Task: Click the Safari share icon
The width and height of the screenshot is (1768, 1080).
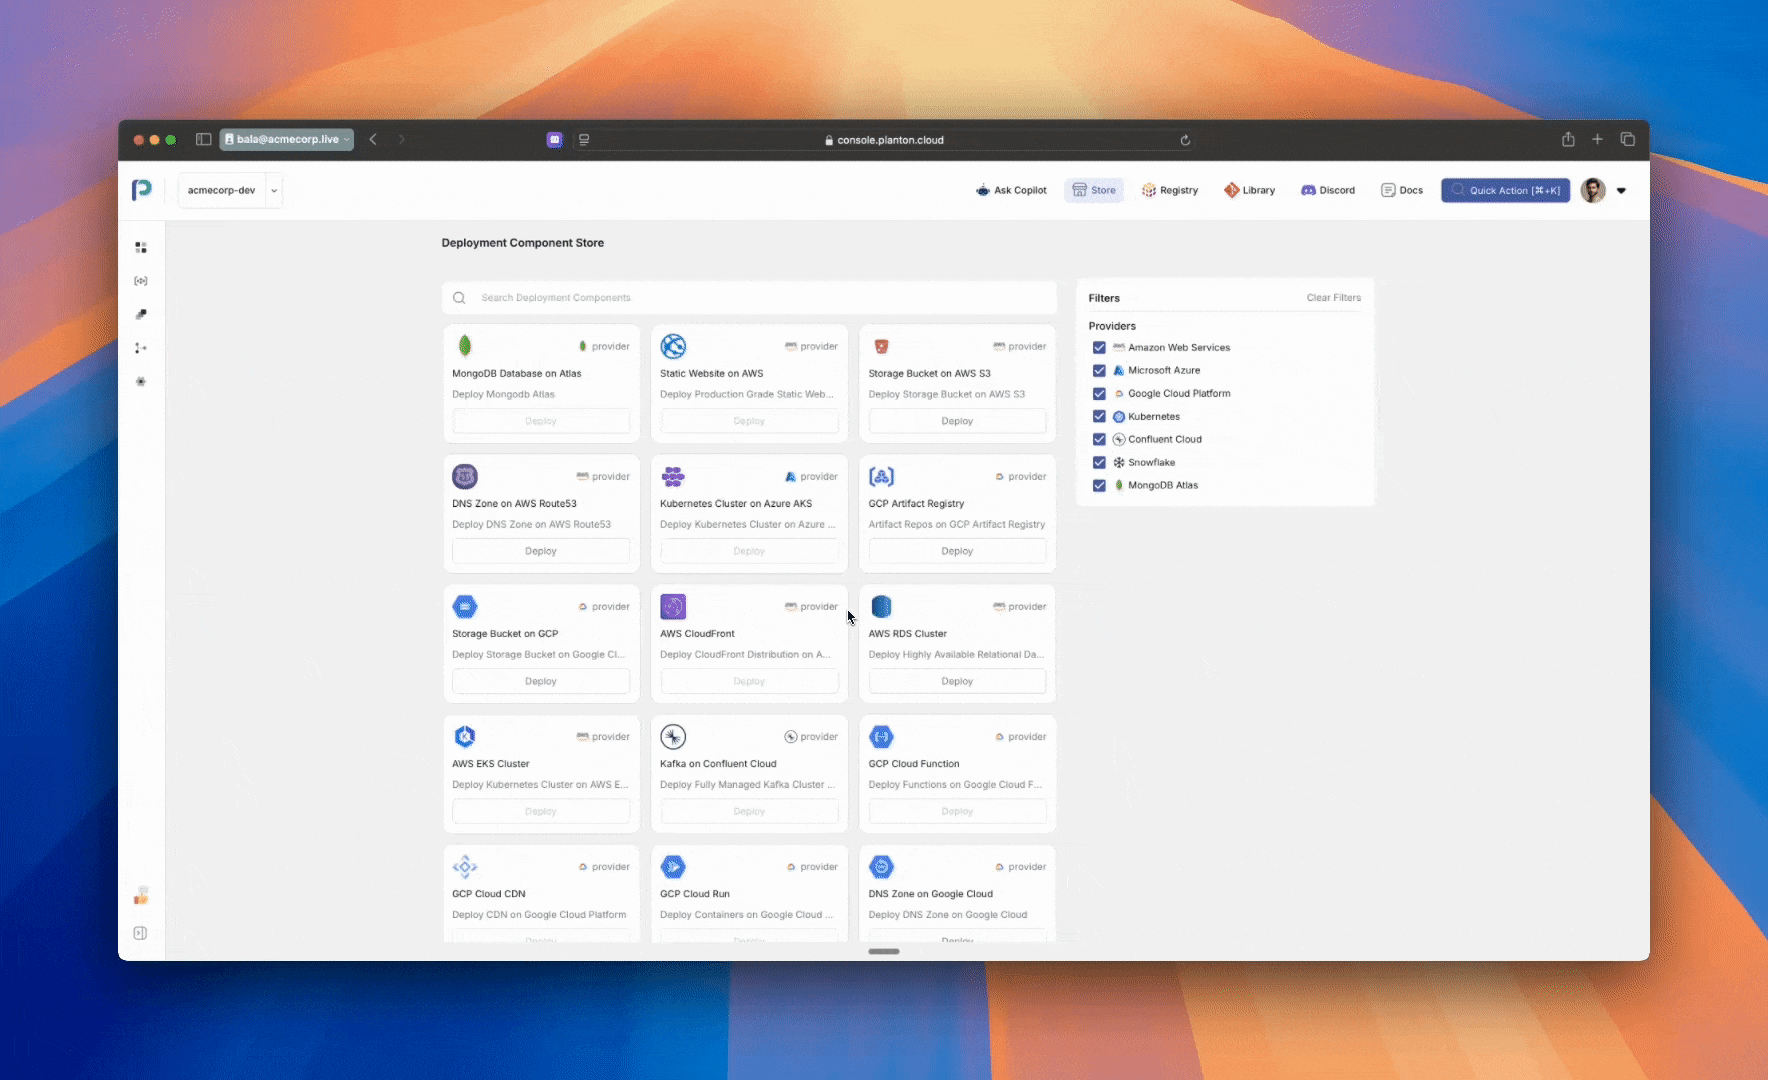Action: (x=1568, y=139)
